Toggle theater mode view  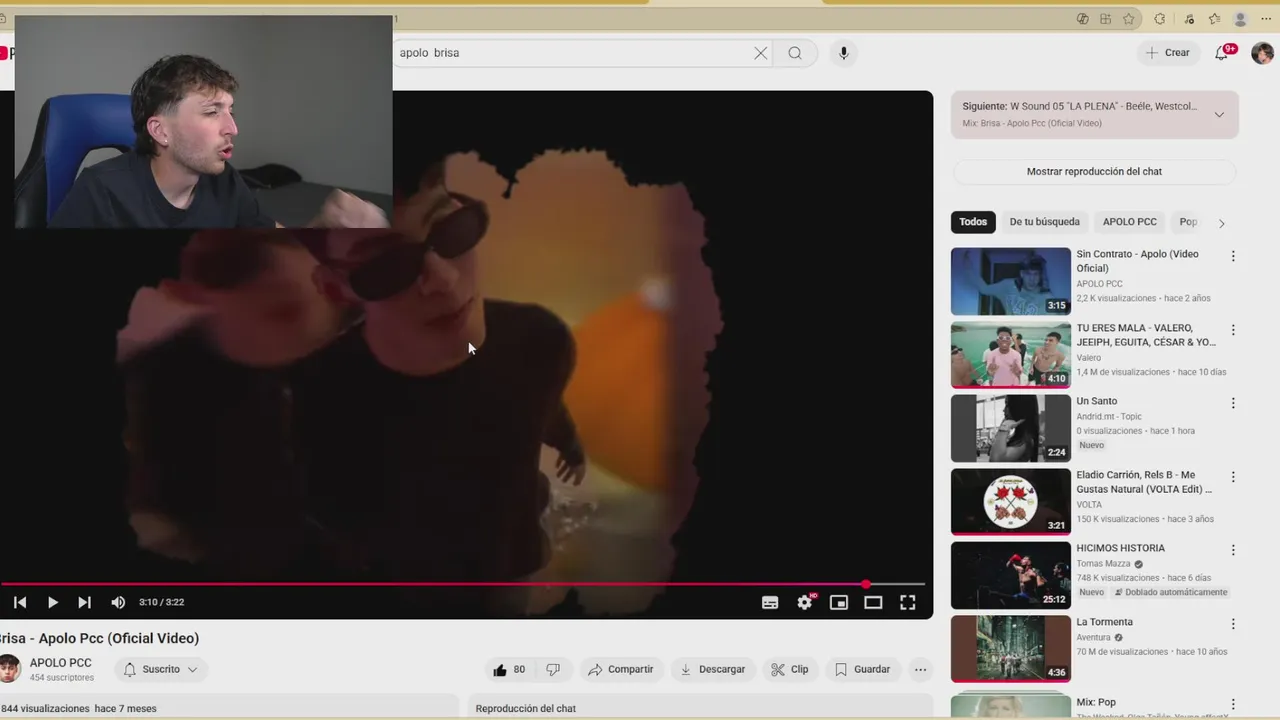pyautogui.click(x=873, y=602)
